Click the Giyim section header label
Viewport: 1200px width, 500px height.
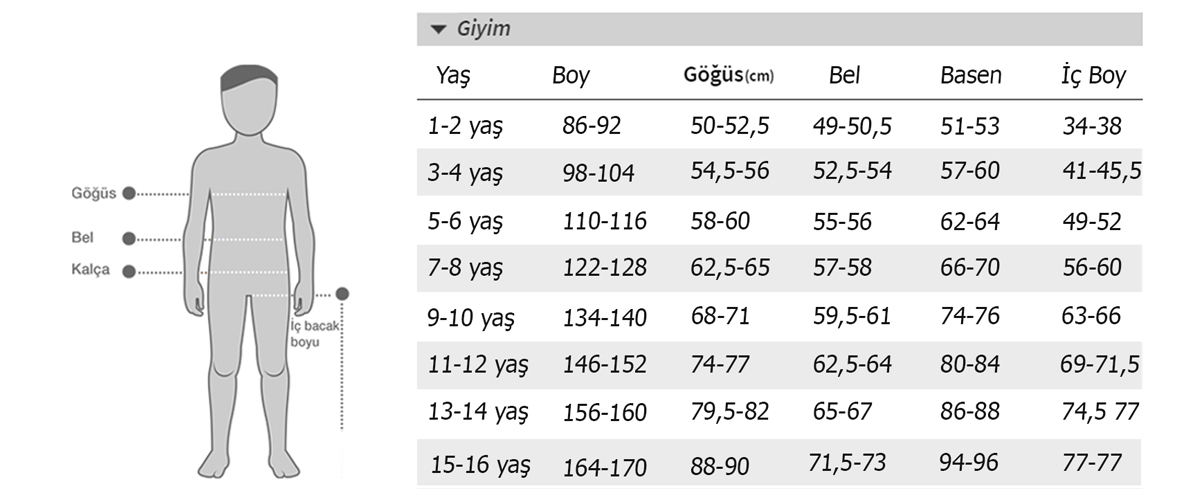coord(484,29)
